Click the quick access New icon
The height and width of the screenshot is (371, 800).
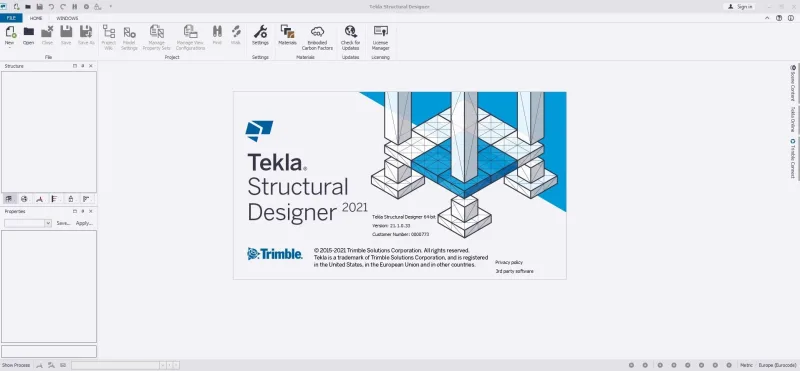pyautogui.click(x=17, y=7)
